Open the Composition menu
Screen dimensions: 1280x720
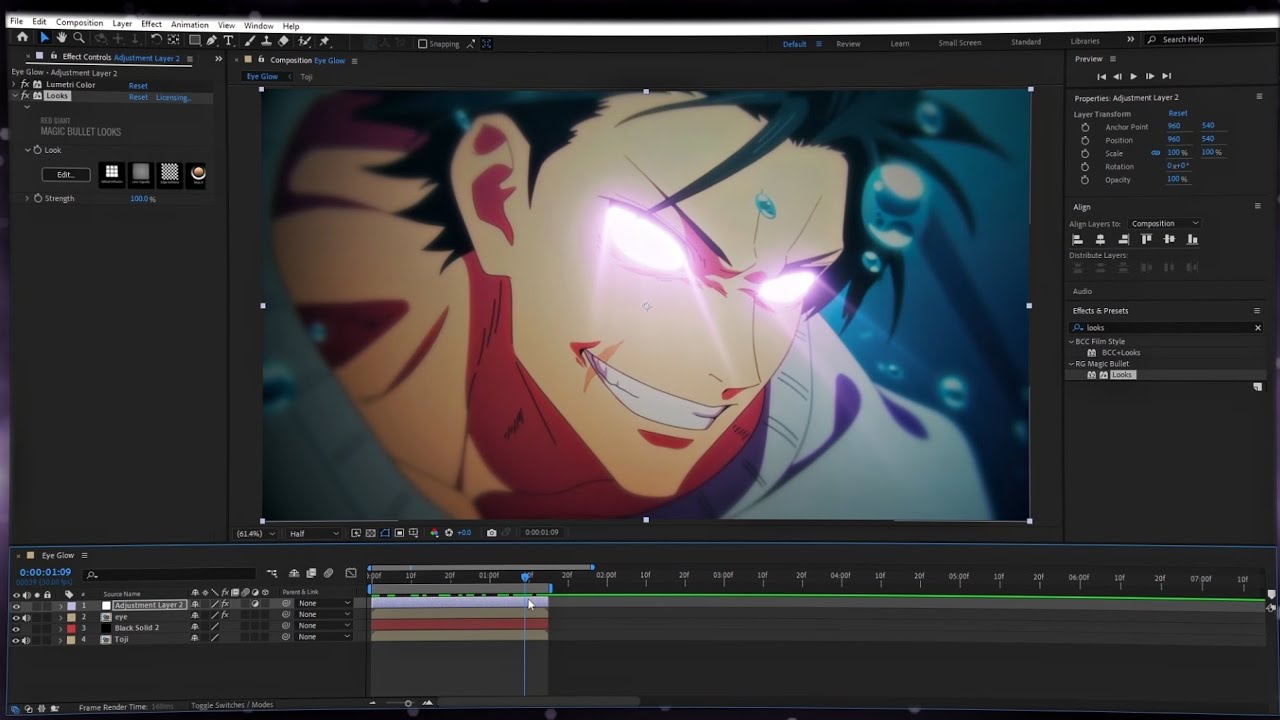pyautogui.click(x=79, y=23)
